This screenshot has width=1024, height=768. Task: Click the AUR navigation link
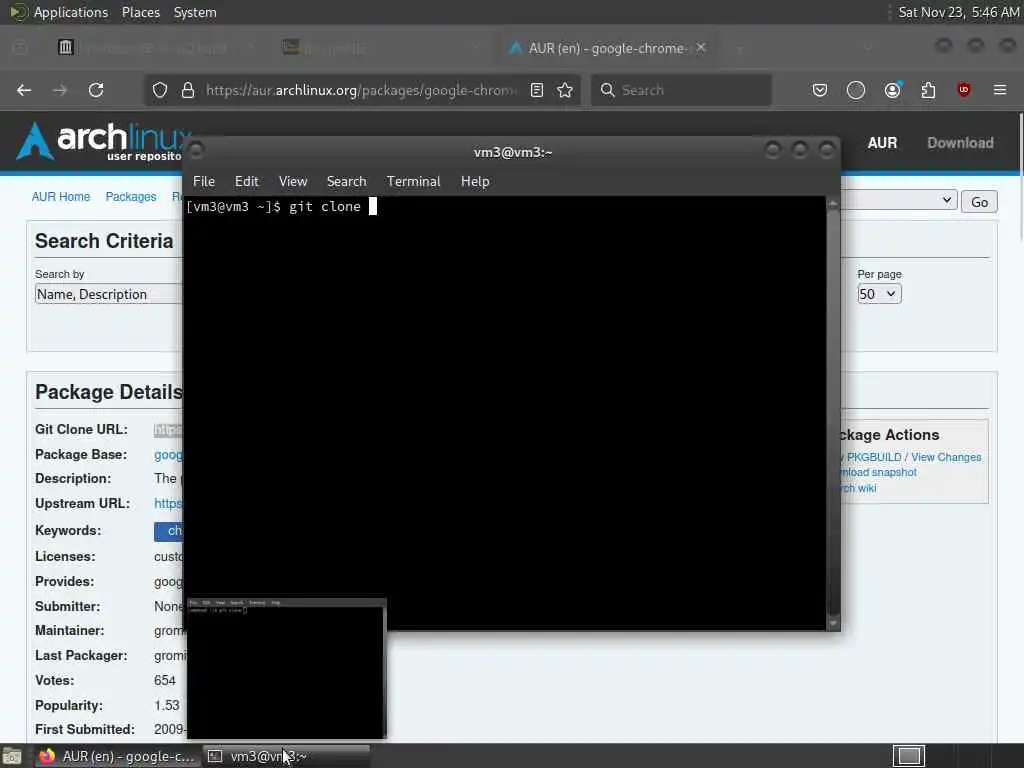click(x=882, y=143)
